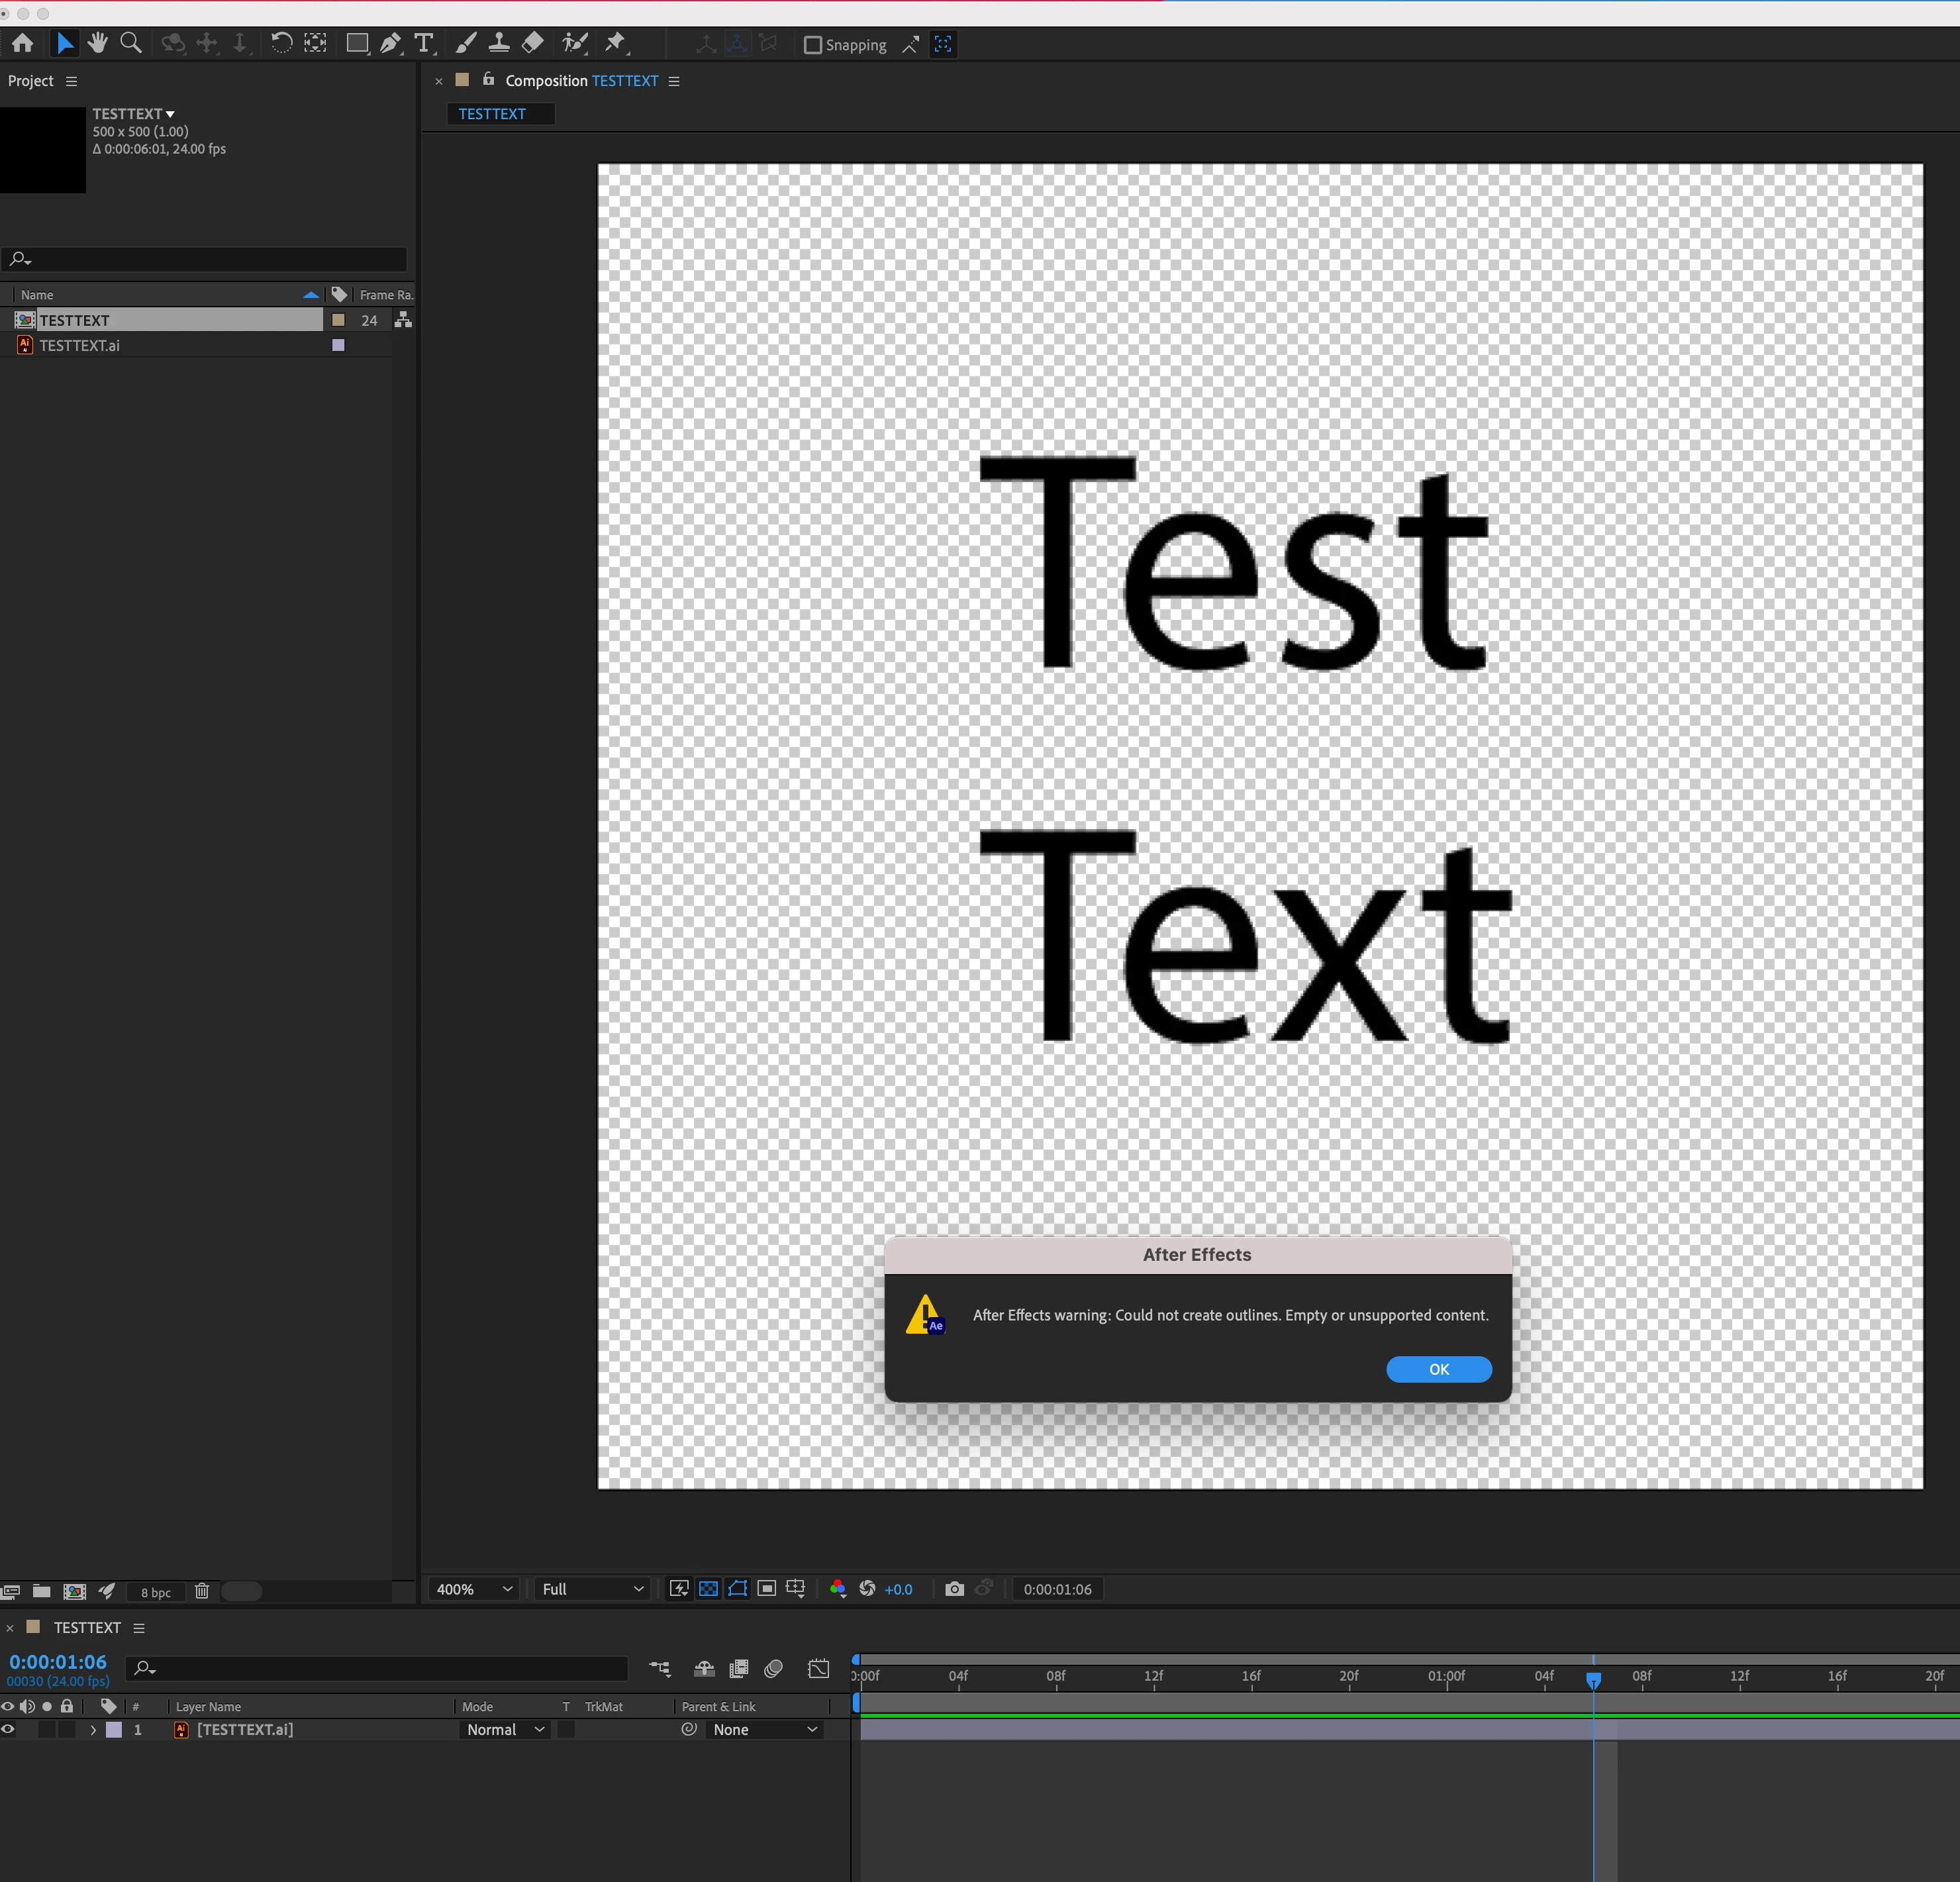This screenshot has height=1882, width=1960.
Task: Open the Normal blending mode dropdown
Action: (505, 1729)
